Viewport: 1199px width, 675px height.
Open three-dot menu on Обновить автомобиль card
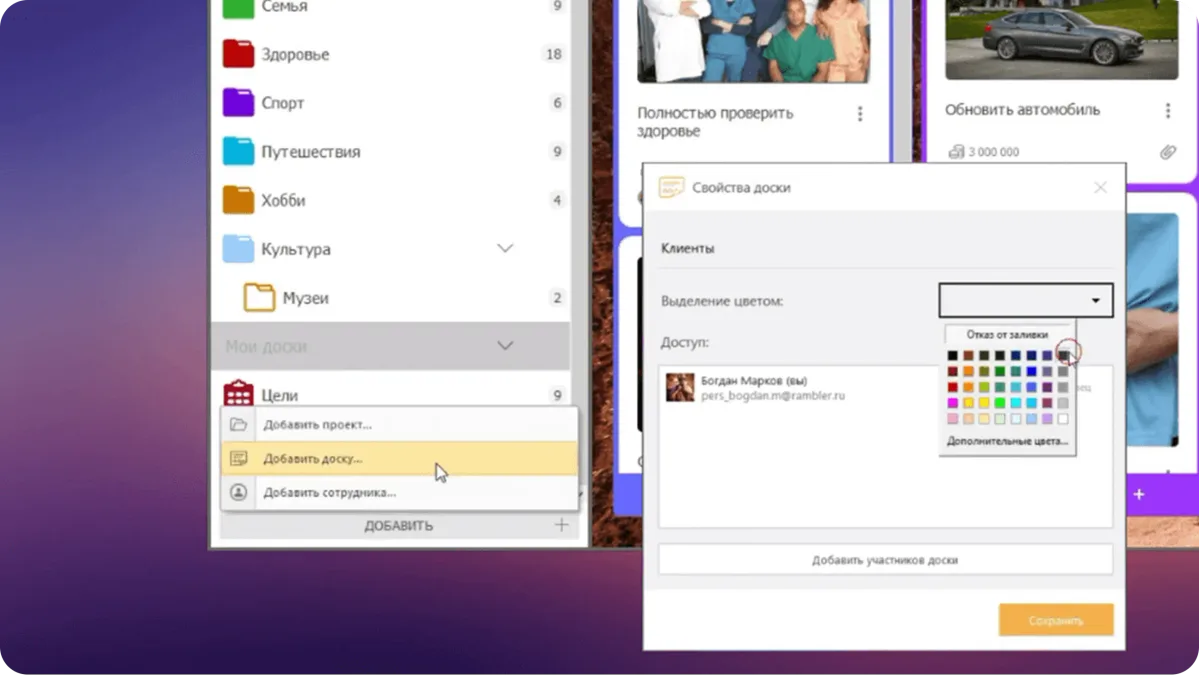tap(1167, 111)
